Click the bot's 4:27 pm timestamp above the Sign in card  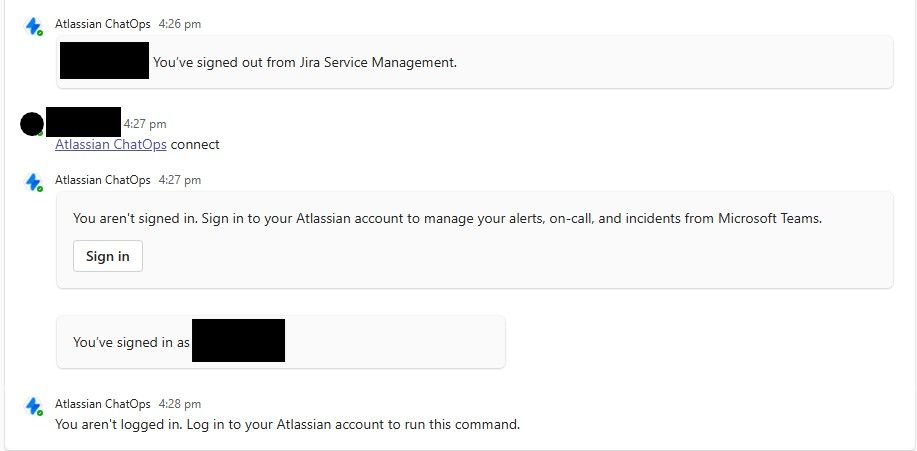click(180, 180)
